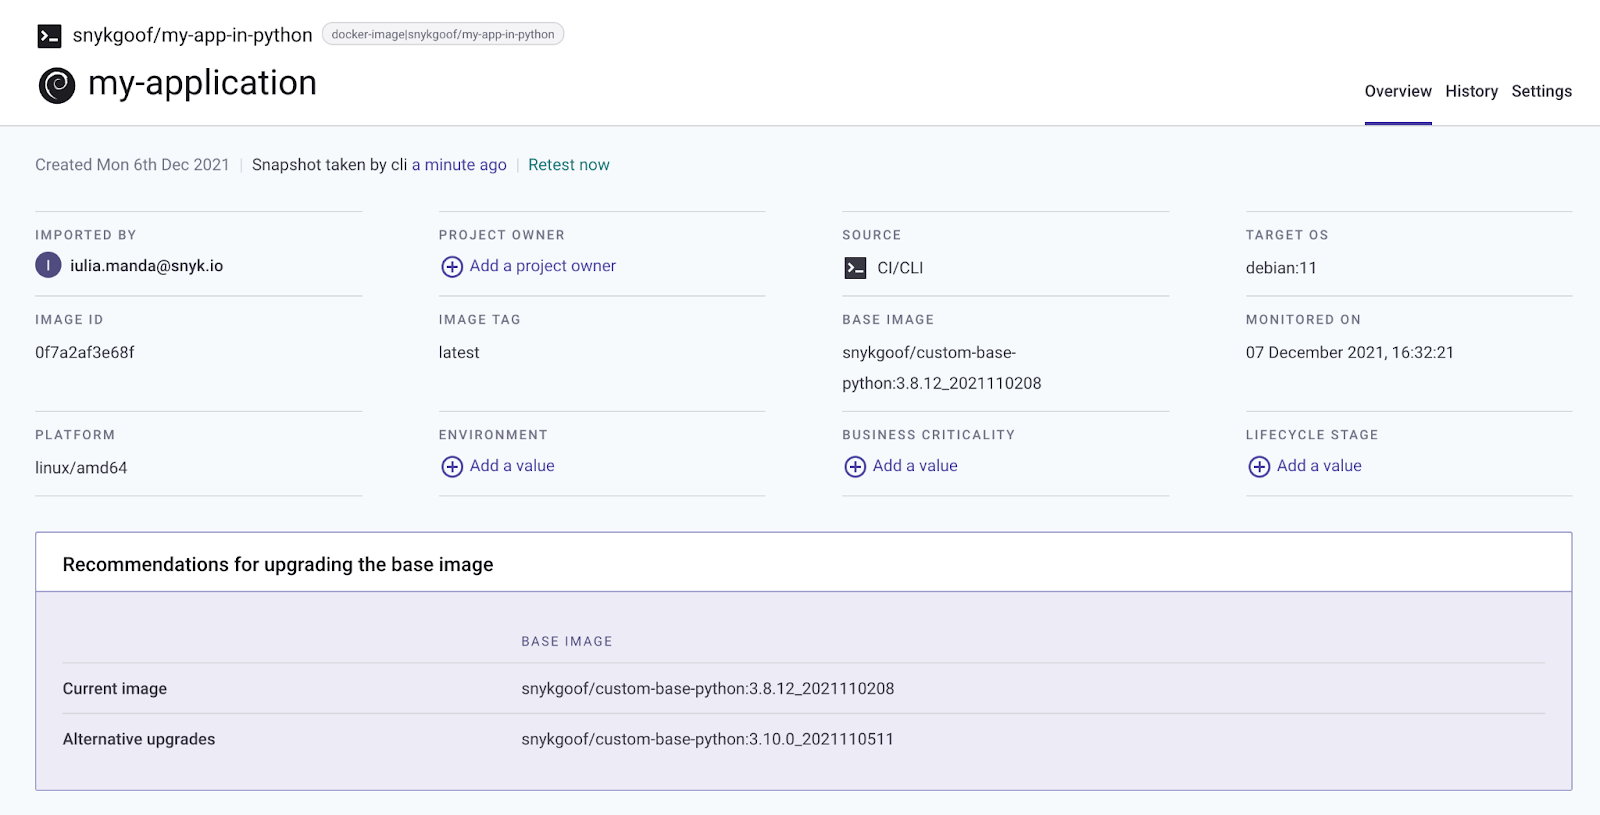Click the target OS value debian:11
Viewport: 1600px width, 815px height.
(x=1281, y=268)
